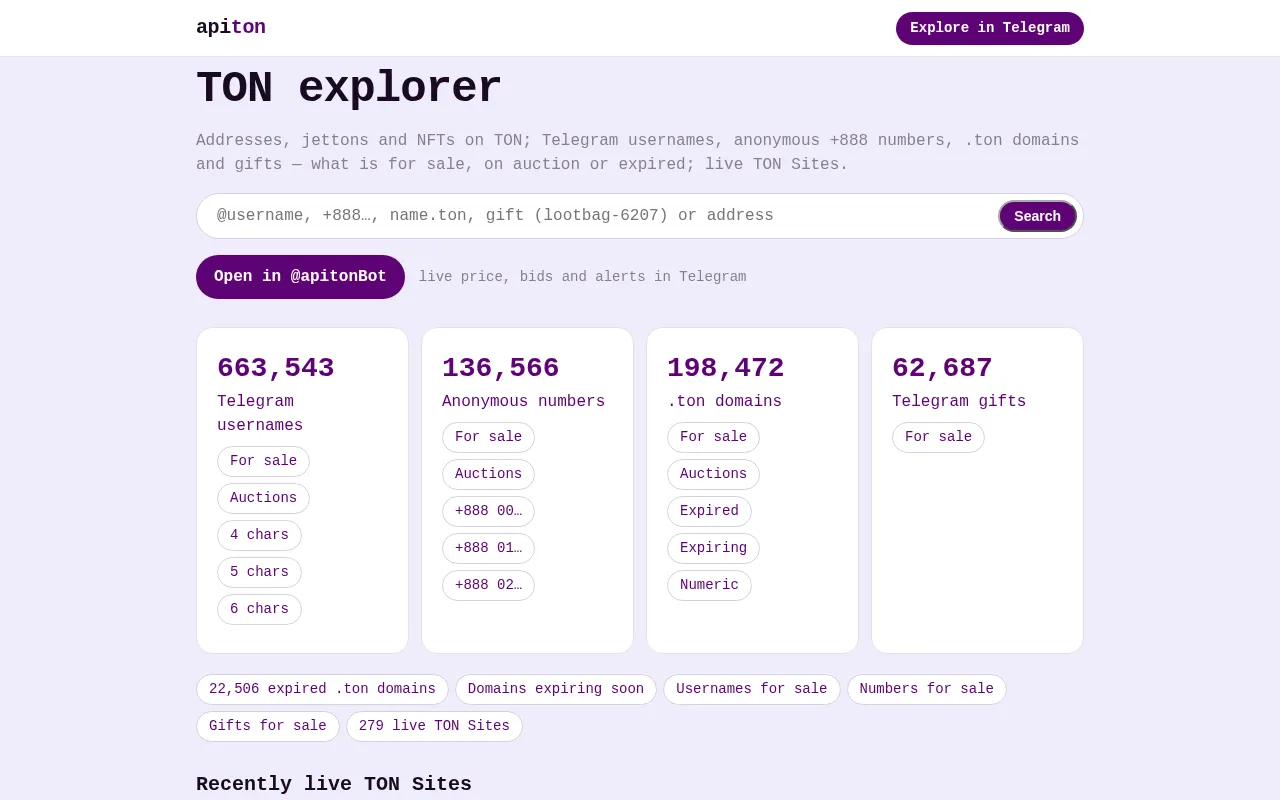Open Domains expiring soon link
Image resolution: width=1280 pixels, height=800 pixels.
(556, 689)
